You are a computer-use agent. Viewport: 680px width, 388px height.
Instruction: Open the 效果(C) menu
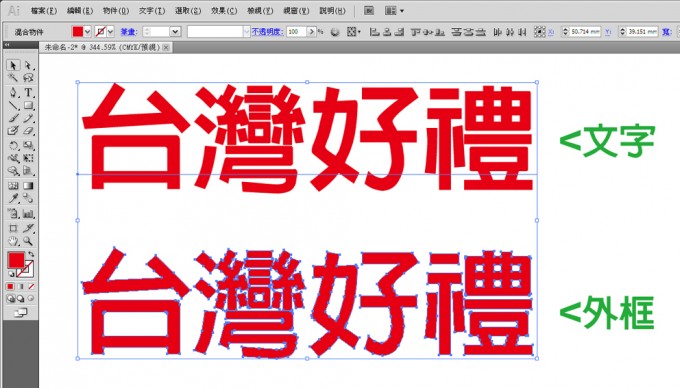224,10
